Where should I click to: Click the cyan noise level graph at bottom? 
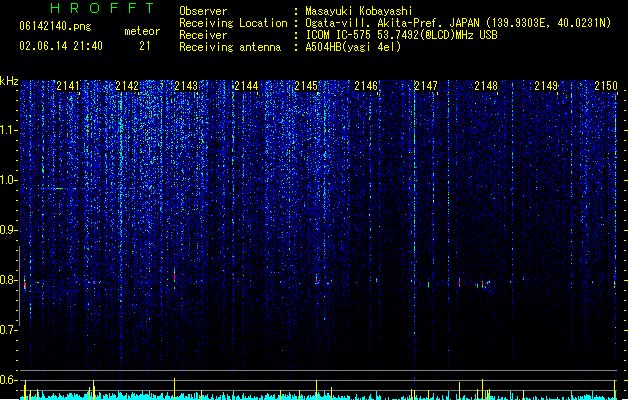pos(318,396)
